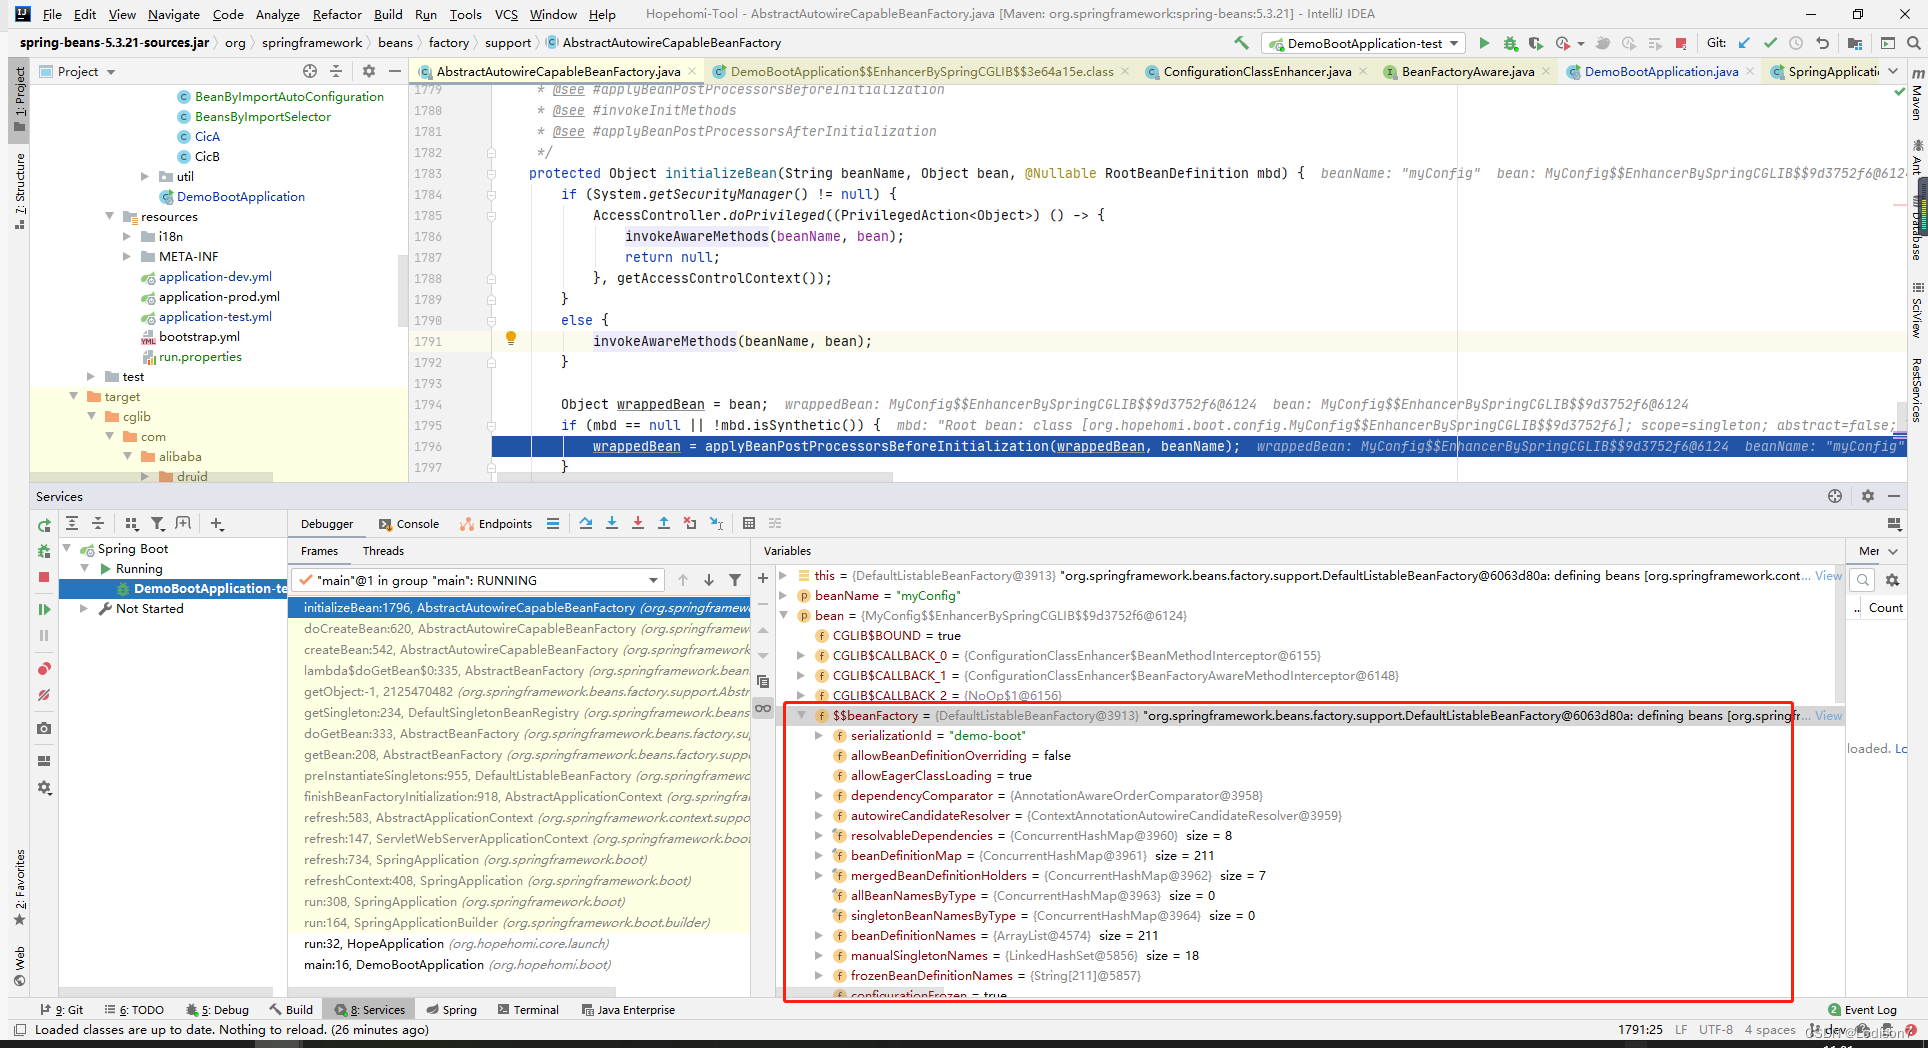The image size is (1928, 1048).
Task: Evaluate expression with the calculator icon
Action: click(749, 523)
